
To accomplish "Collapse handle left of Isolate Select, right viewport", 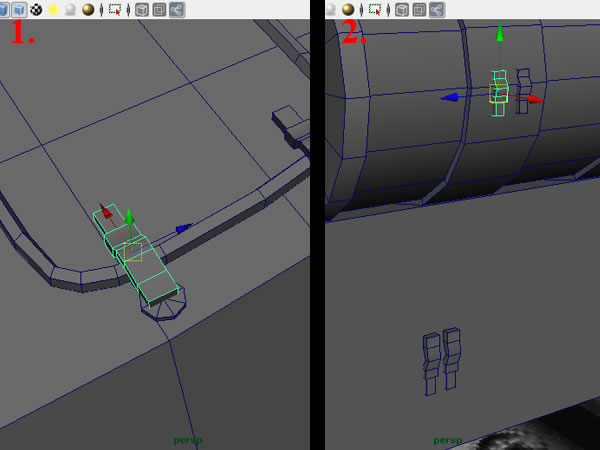I will click(x=361, y=10).
